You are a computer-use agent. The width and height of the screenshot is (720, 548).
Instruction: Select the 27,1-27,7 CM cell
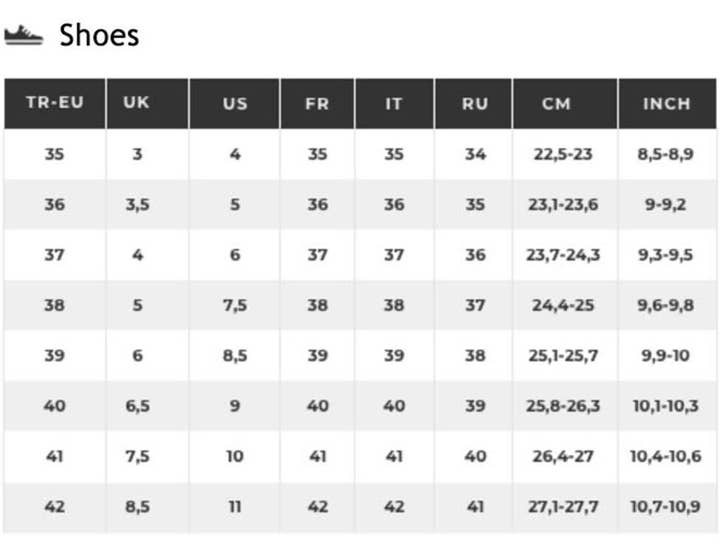[x=564, y=507]
